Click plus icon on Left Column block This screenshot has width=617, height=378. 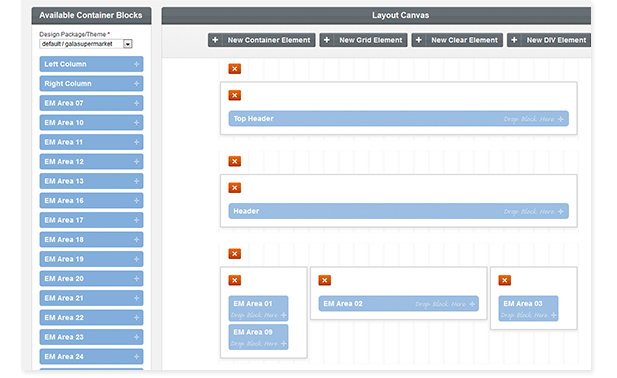(136, 64)
